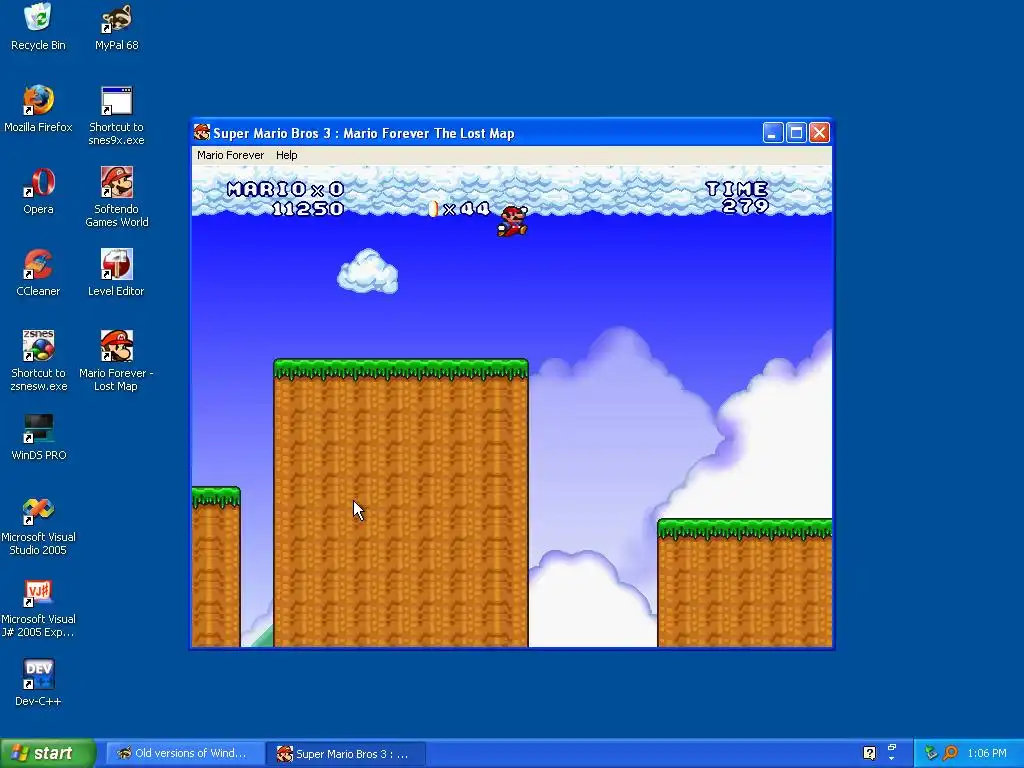Select Microsoft Visual J# 2005 Express icon

point(38,607)
